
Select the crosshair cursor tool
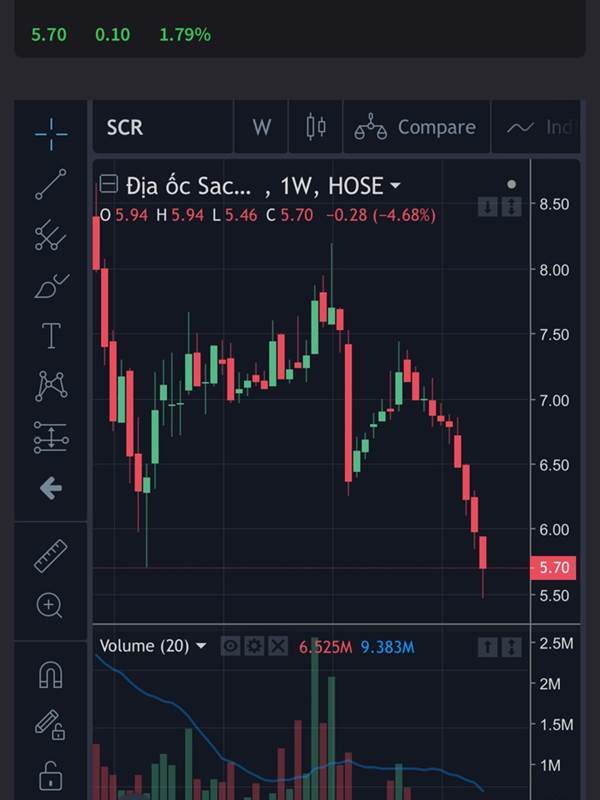tap(51, 134)
